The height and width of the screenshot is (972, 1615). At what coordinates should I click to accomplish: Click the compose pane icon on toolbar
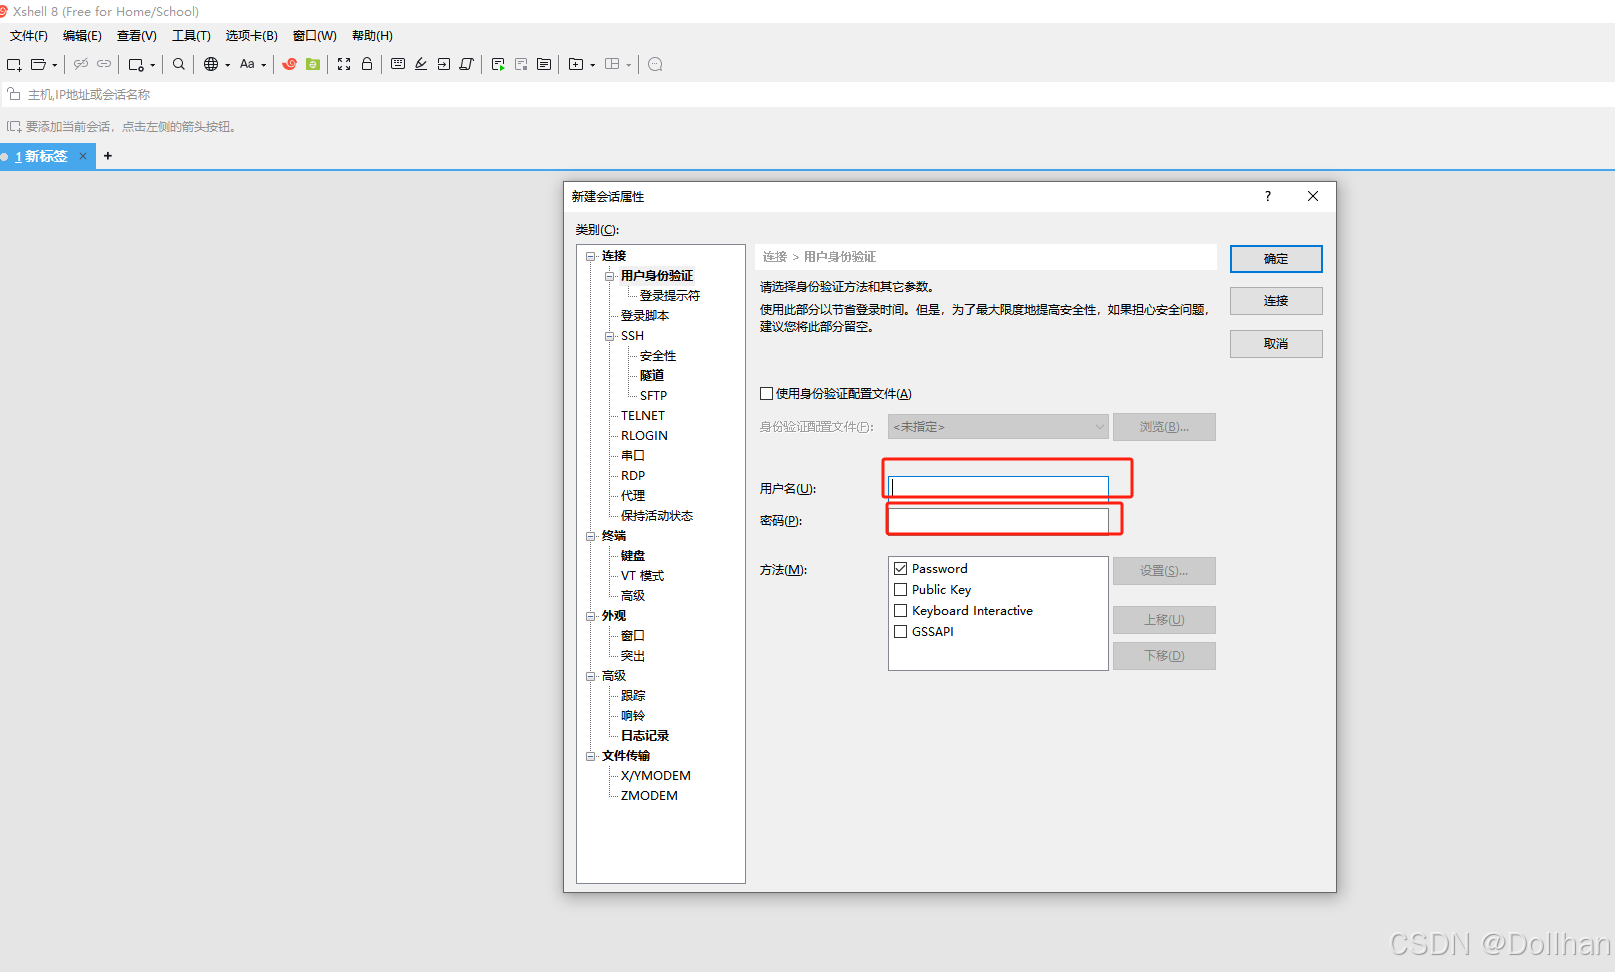(543, 64)
